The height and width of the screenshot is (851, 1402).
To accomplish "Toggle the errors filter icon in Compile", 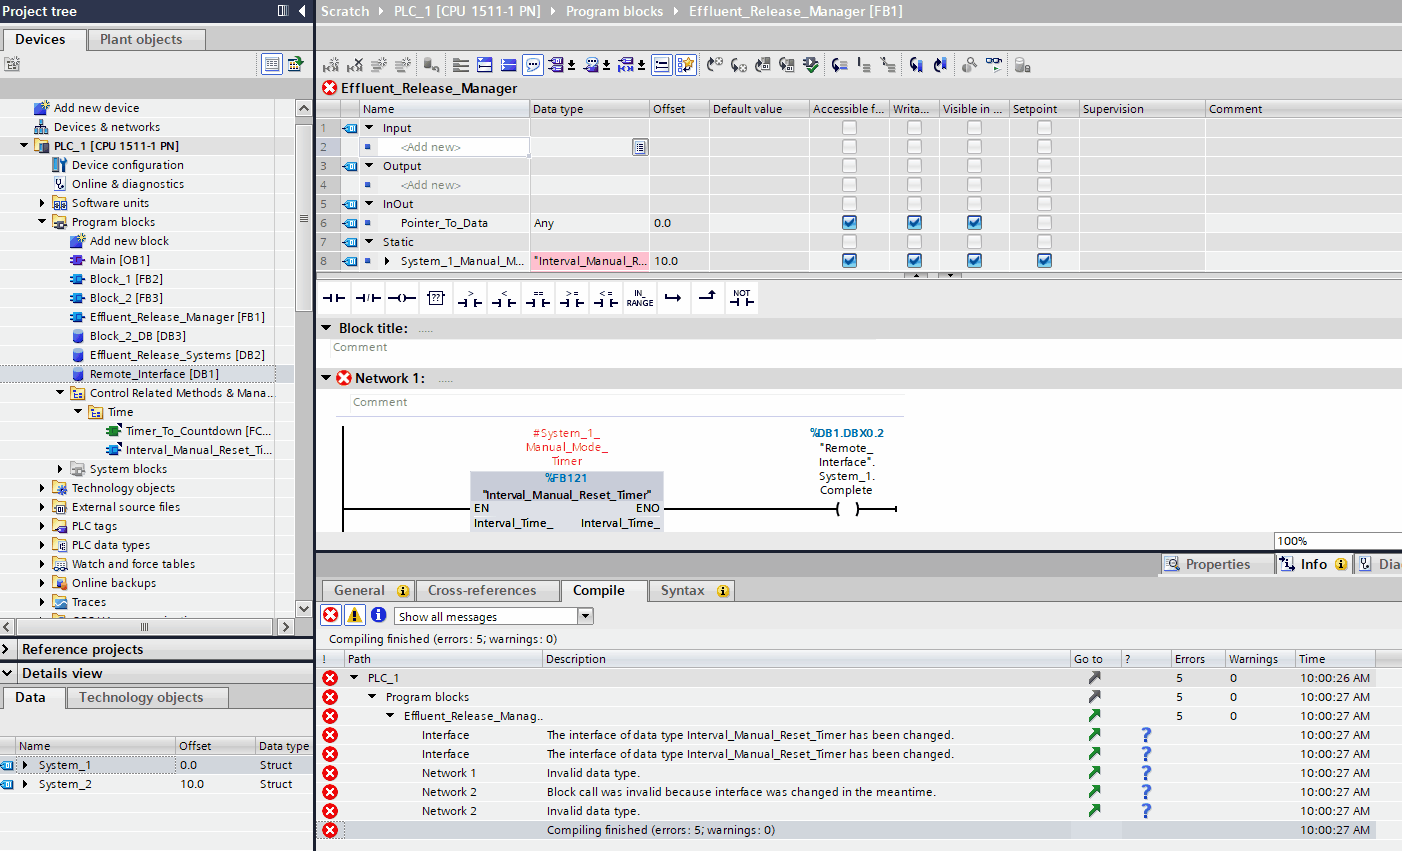I will (x=331, y=615).
